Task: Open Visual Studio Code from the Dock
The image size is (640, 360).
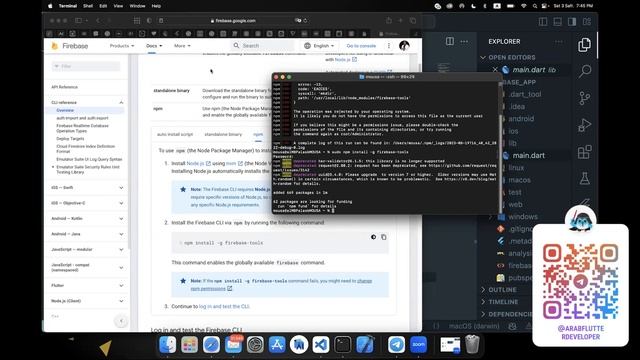Action: 321,345
